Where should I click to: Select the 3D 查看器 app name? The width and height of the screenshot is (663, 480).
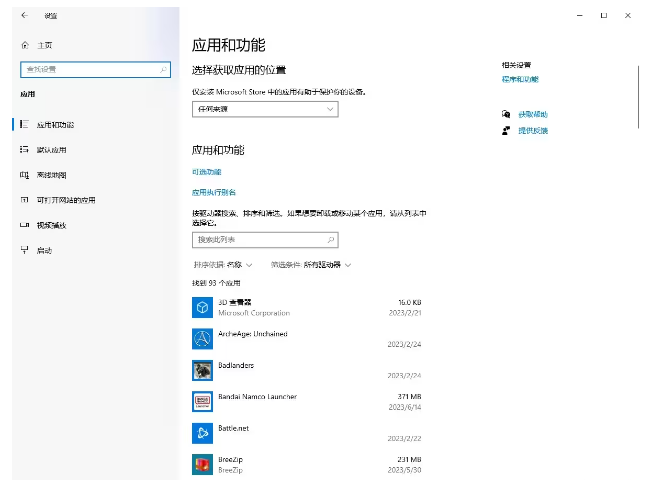point(235,302)
